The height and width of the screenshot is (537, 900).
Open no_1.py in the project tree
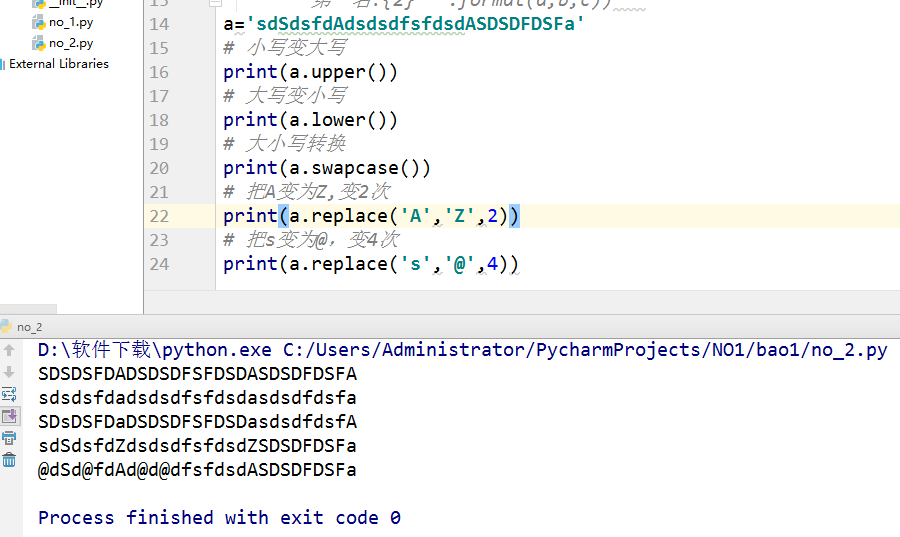click(x=71, y=22)
